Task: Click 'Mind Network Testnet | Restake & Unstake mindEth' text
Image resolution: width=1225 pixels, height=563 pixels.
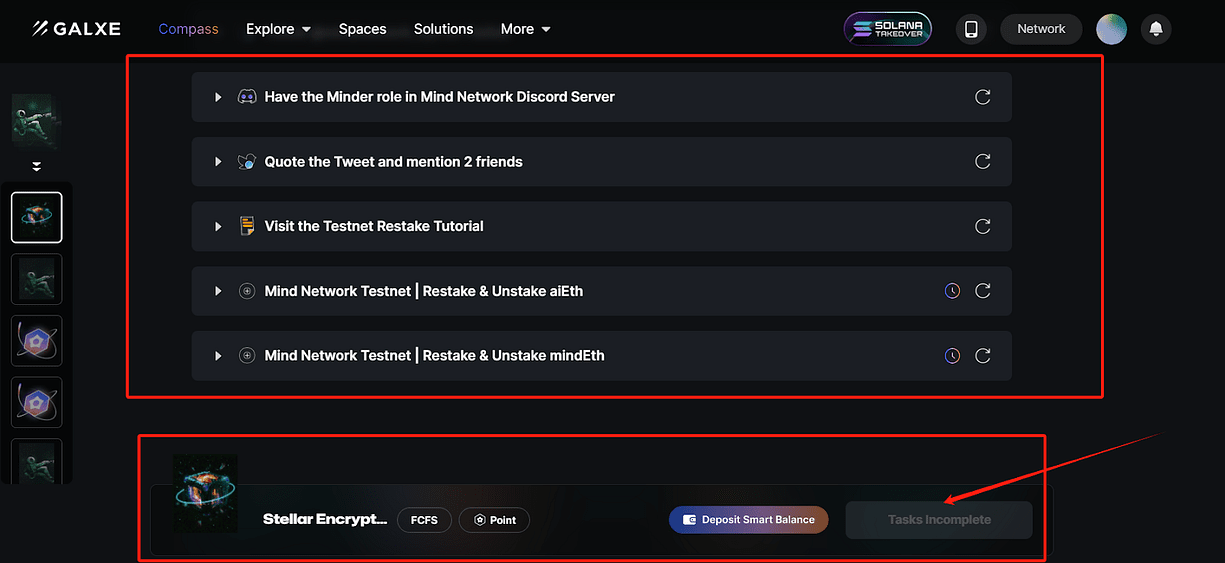Action: tap(435, 356)
